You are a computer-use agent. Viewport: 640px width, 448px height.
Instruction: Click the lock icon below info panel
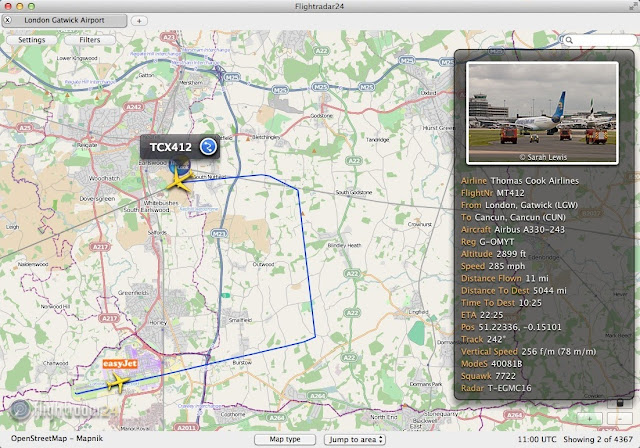point(620,403)
